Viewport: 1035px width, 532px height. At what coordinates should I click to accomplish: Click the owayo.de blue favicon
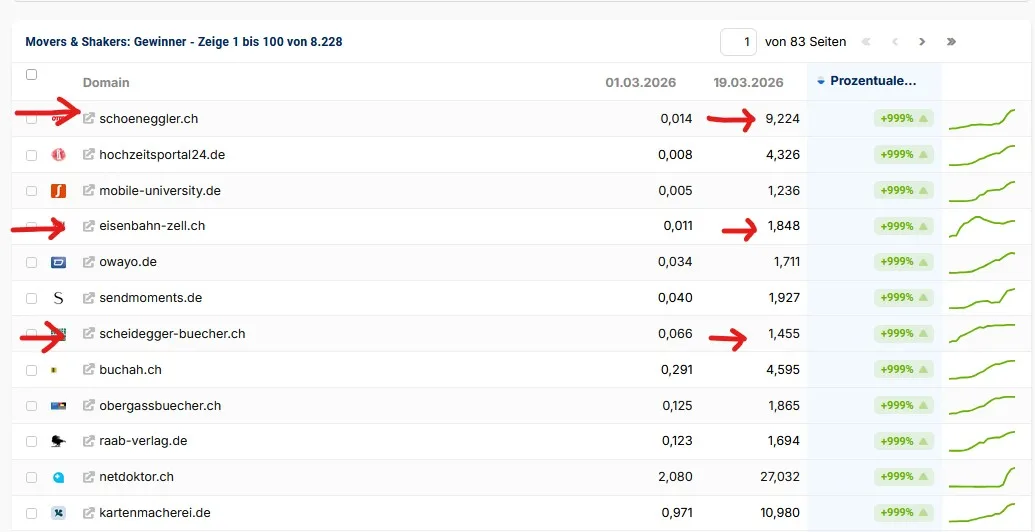click(58, 262)
